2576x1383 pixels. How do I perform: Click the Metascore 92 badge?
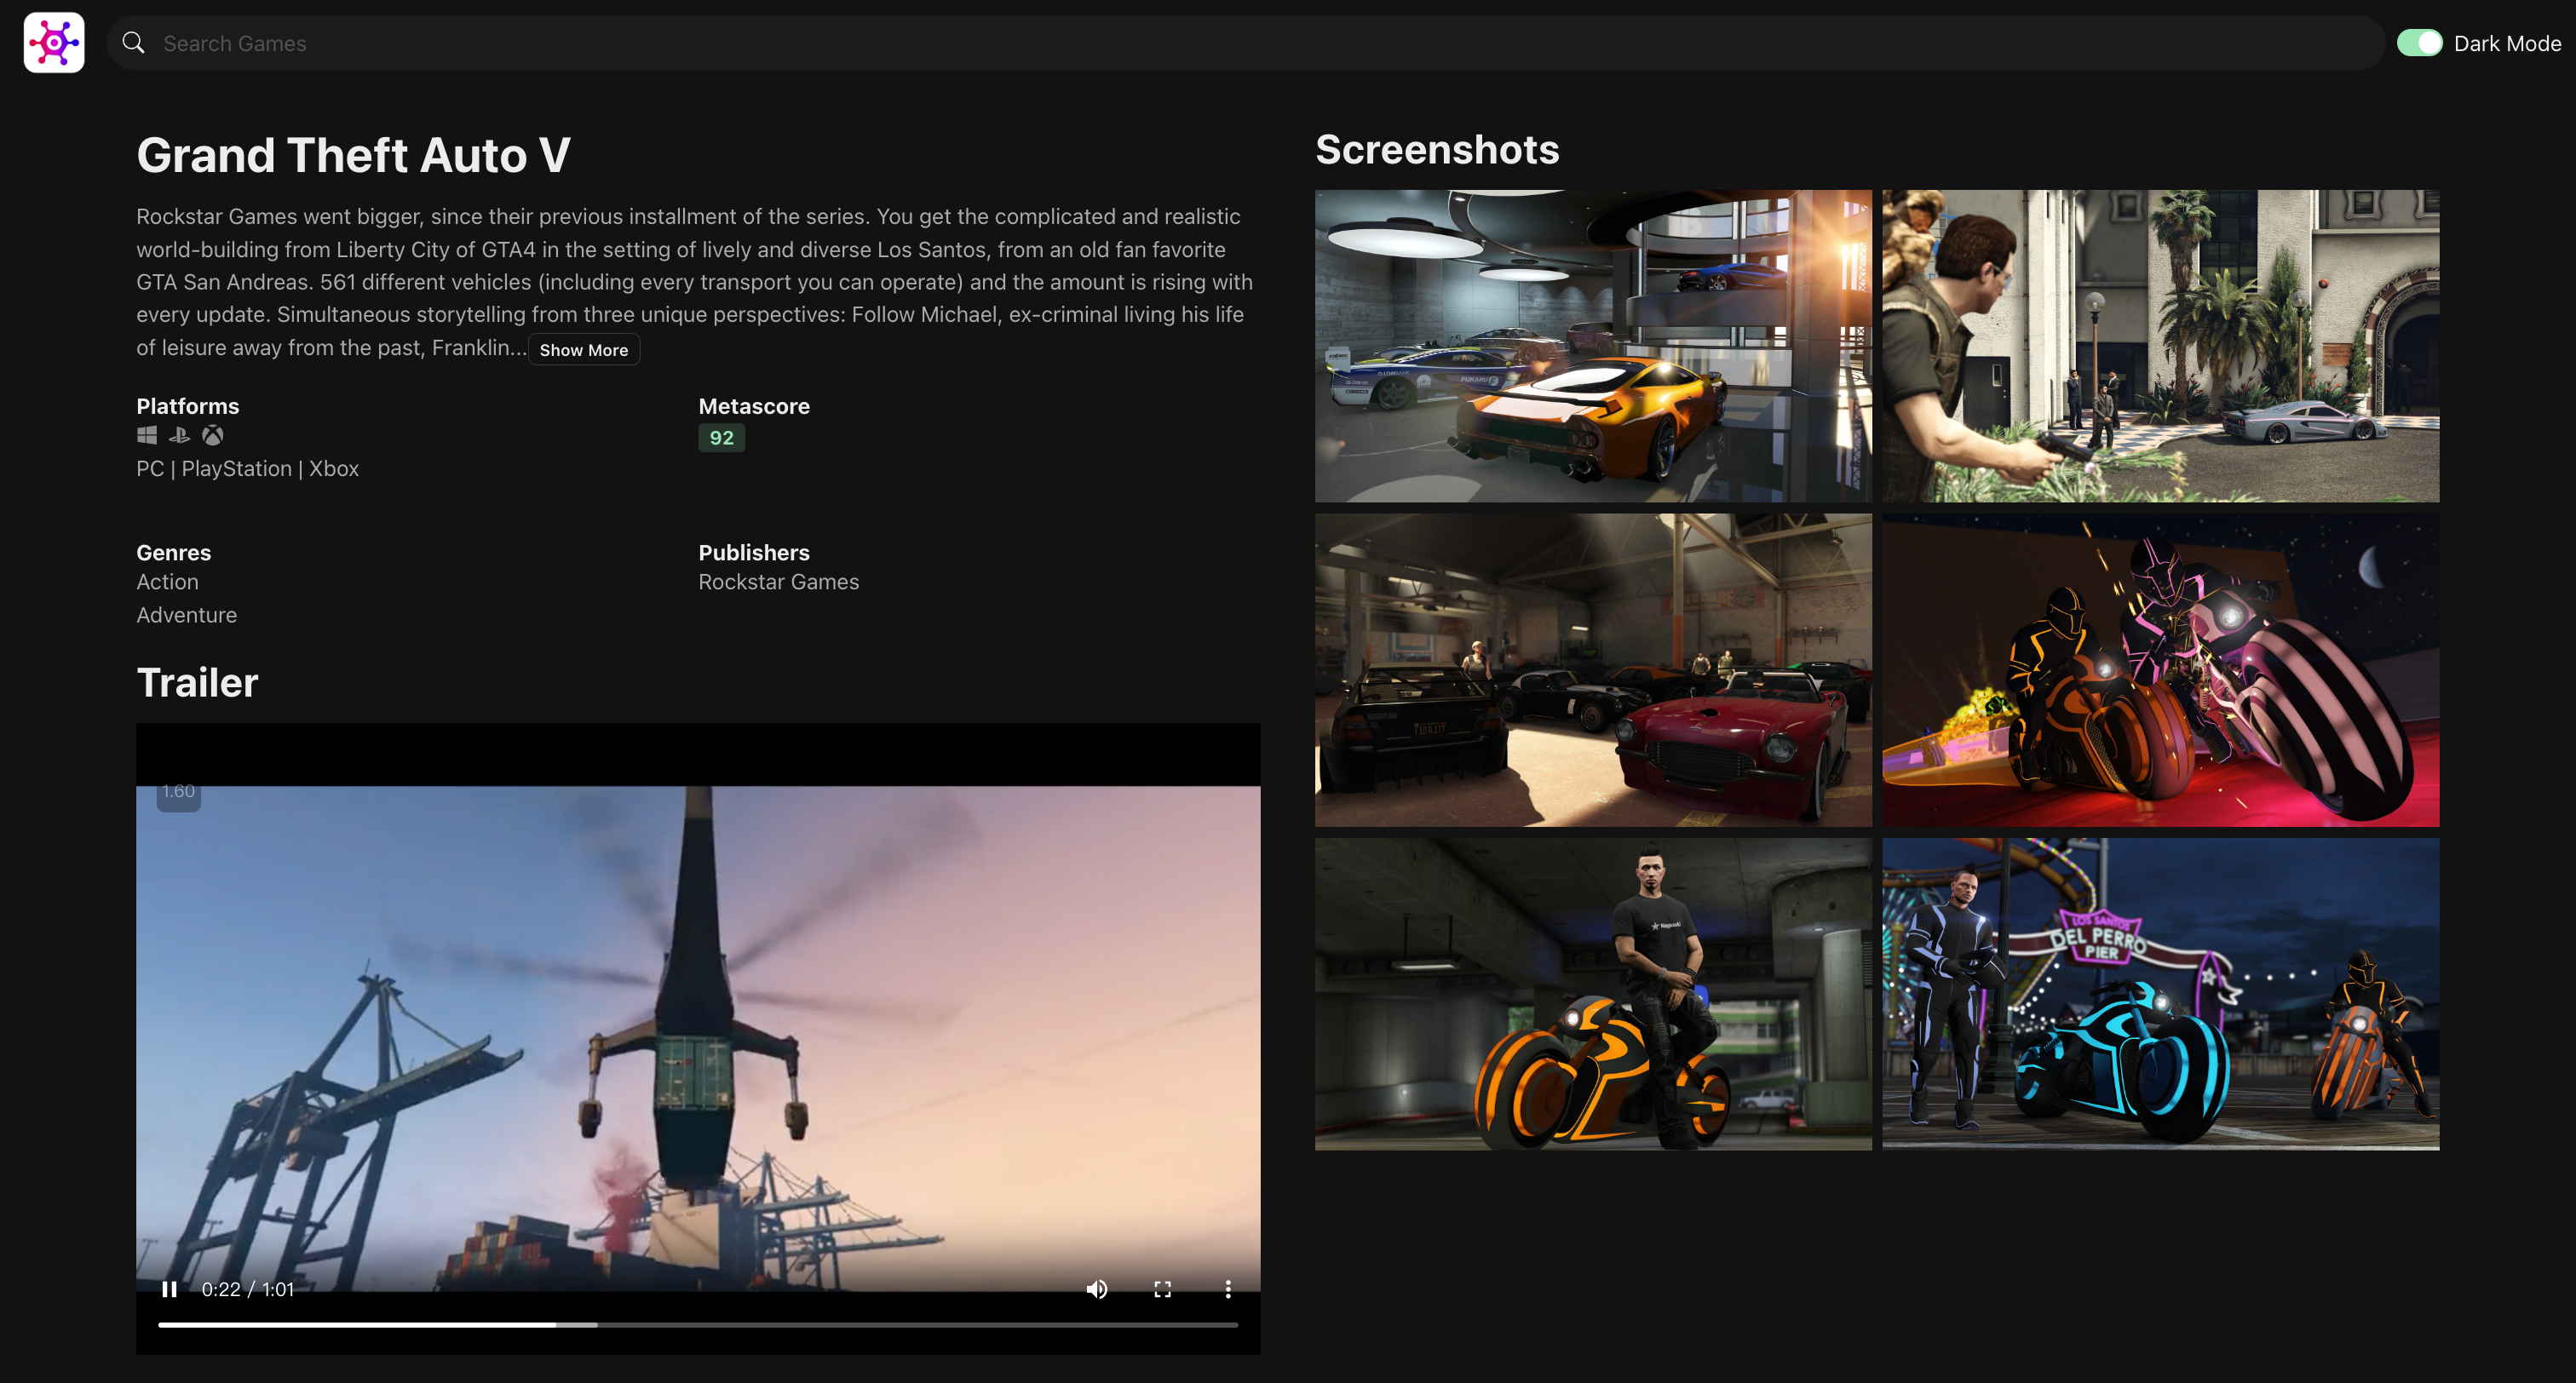coord(721,438)
